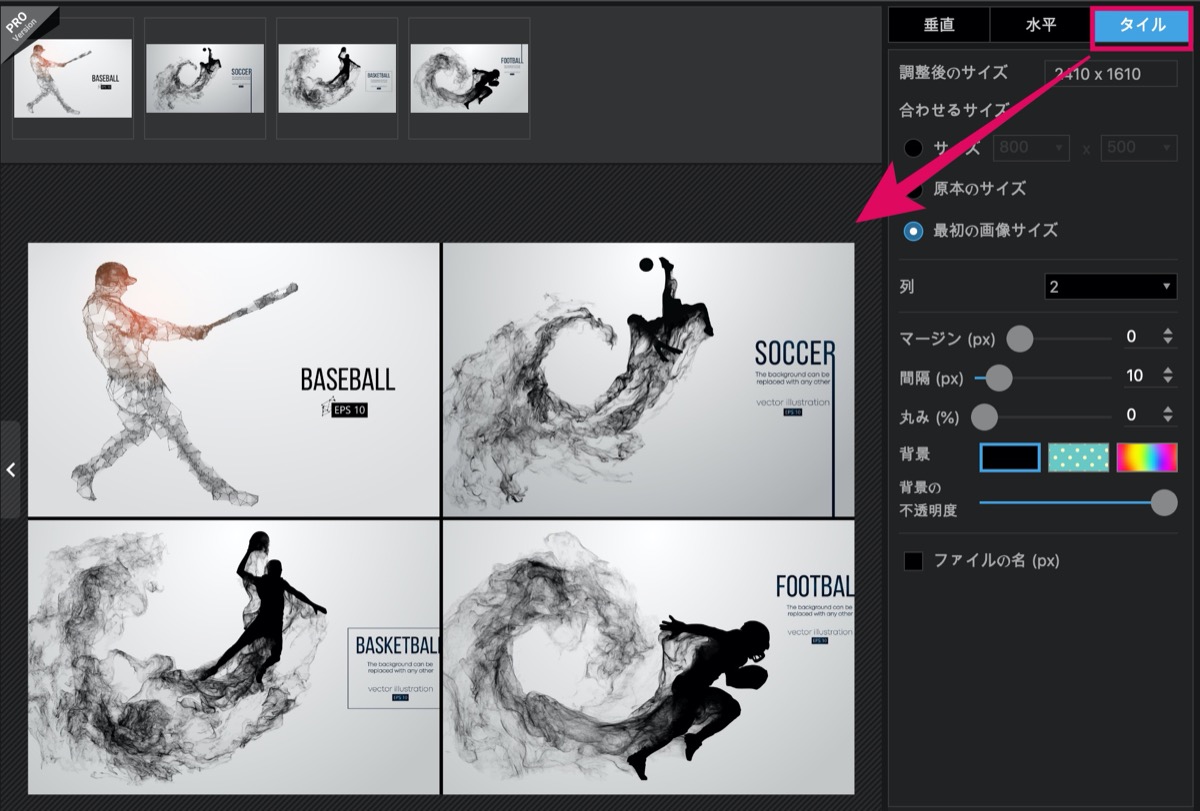Click the 丸み (%) slider handle
The height and width of the screenshot is (811, 1200).
[x=985, y=415]
